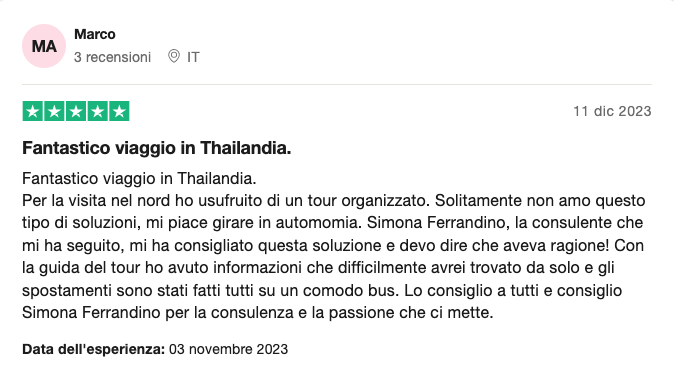Click the 'Data dell'esperienza:' label

(x=94, y=349)
